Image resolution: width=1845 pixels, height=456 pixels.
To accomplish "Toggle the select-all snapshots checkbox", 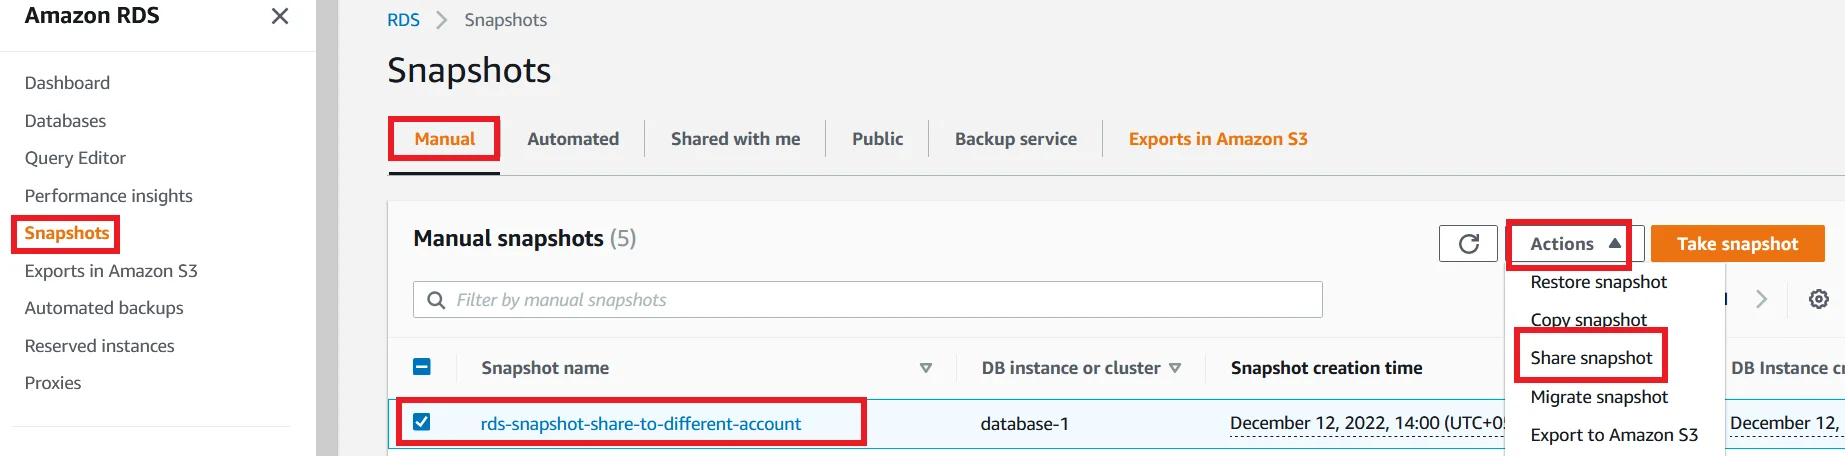I will [422, 367].
